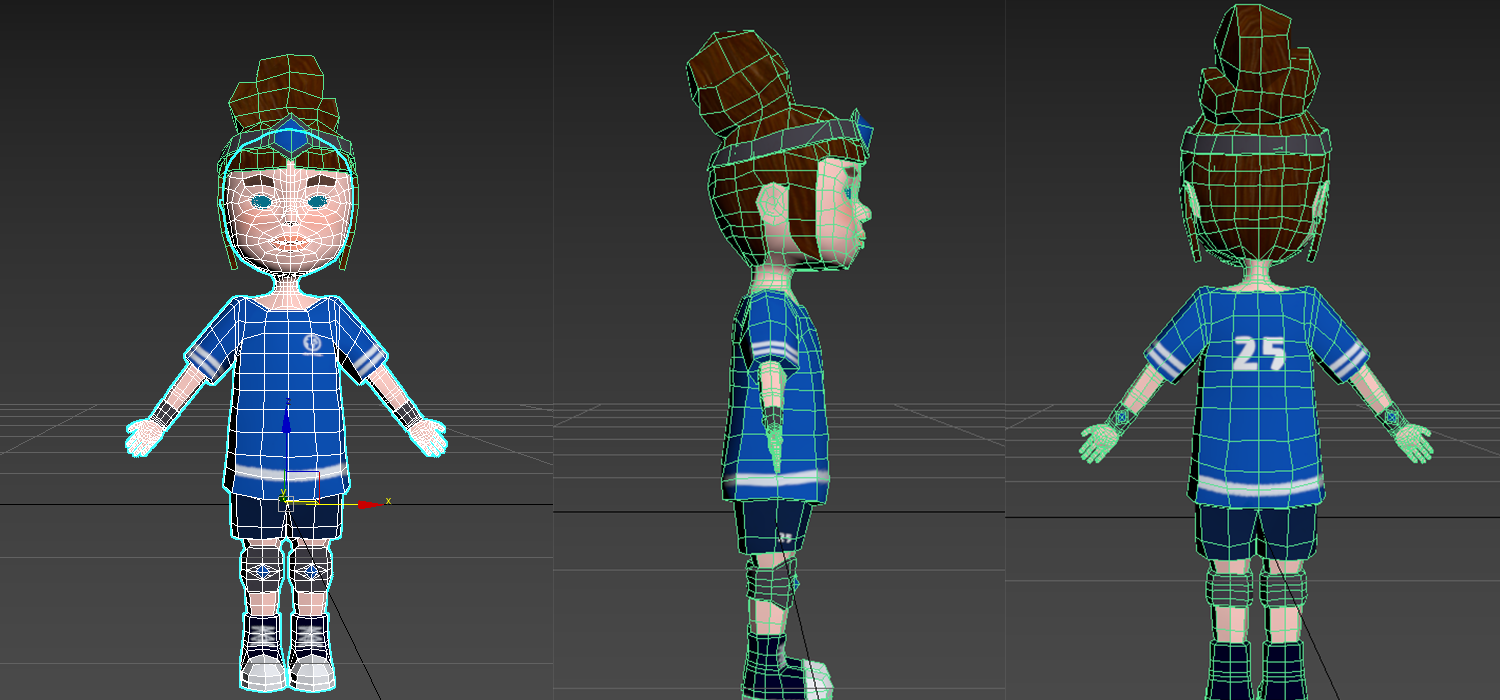
Task: Grab the XZ plane square handle on the gizmo
Action: (x=304, y=486)
